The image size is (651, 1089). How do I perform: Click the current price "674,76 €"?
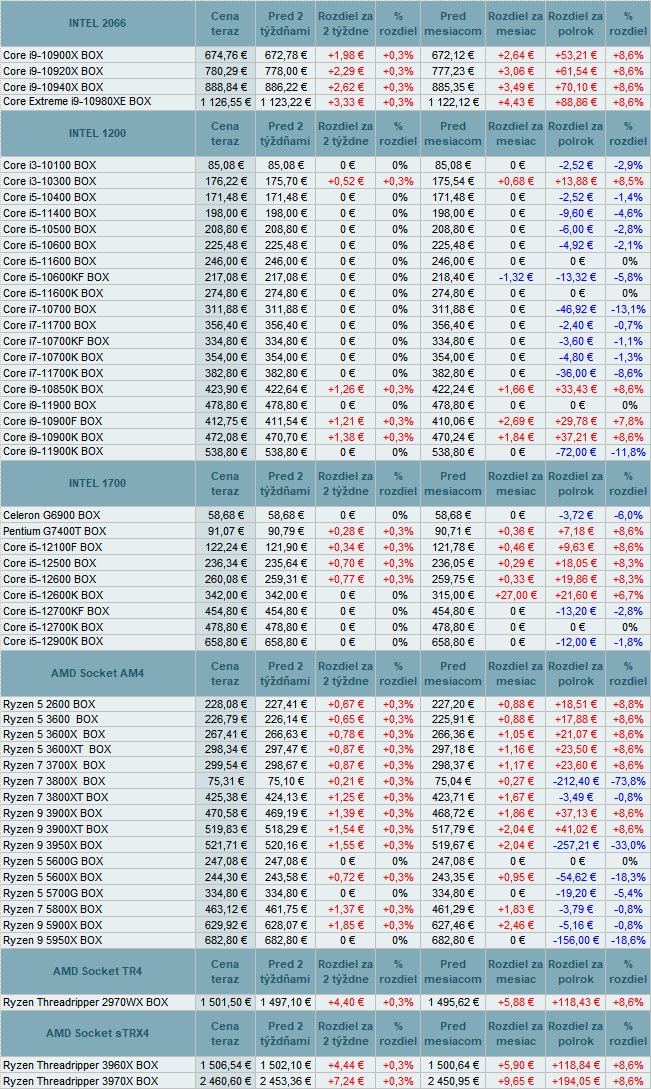[x=225, y=55]
